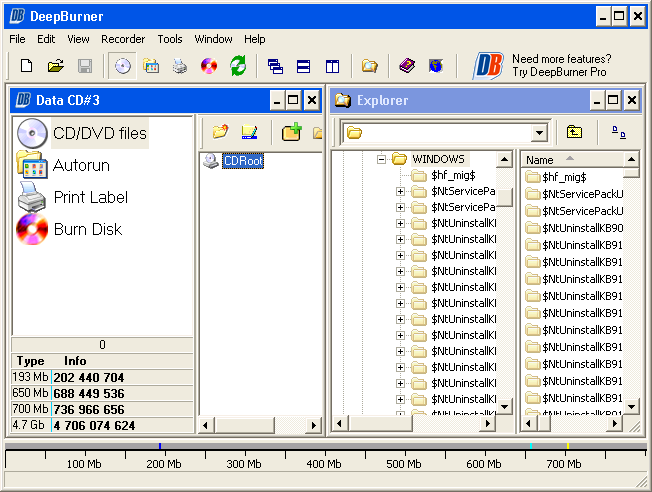This screenshot has width=652, height=492.
Task: Expand the first $NtUninstallK tree node
Action: 400,223
